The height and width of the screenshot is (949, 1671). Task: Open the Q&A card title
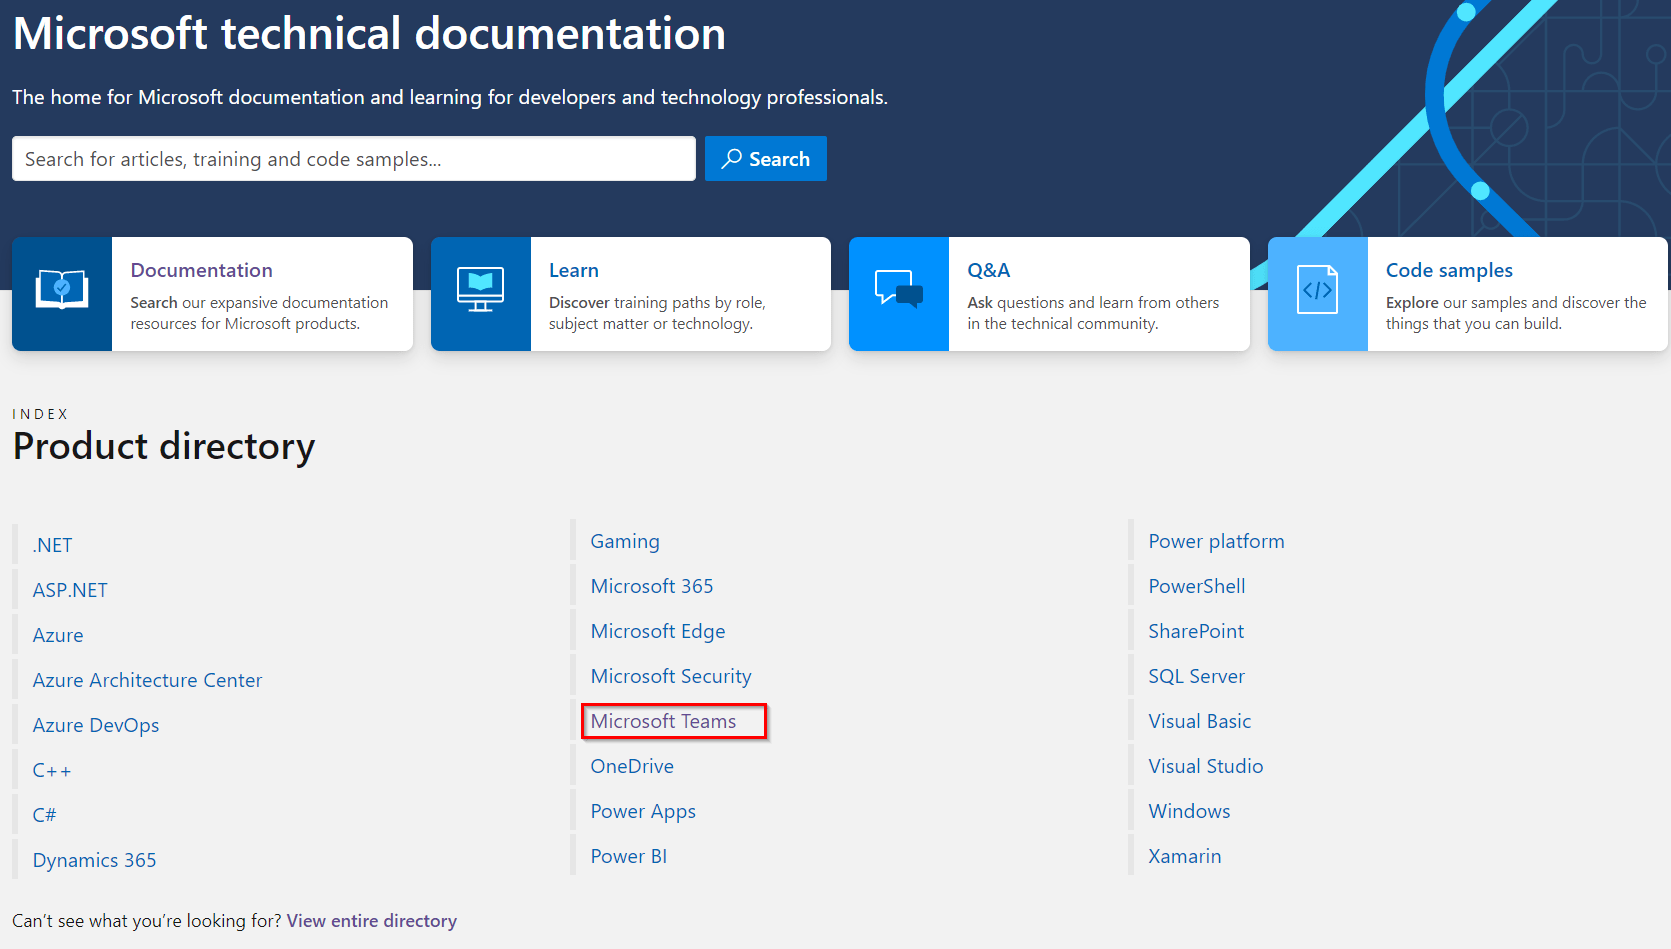(989, 270)
